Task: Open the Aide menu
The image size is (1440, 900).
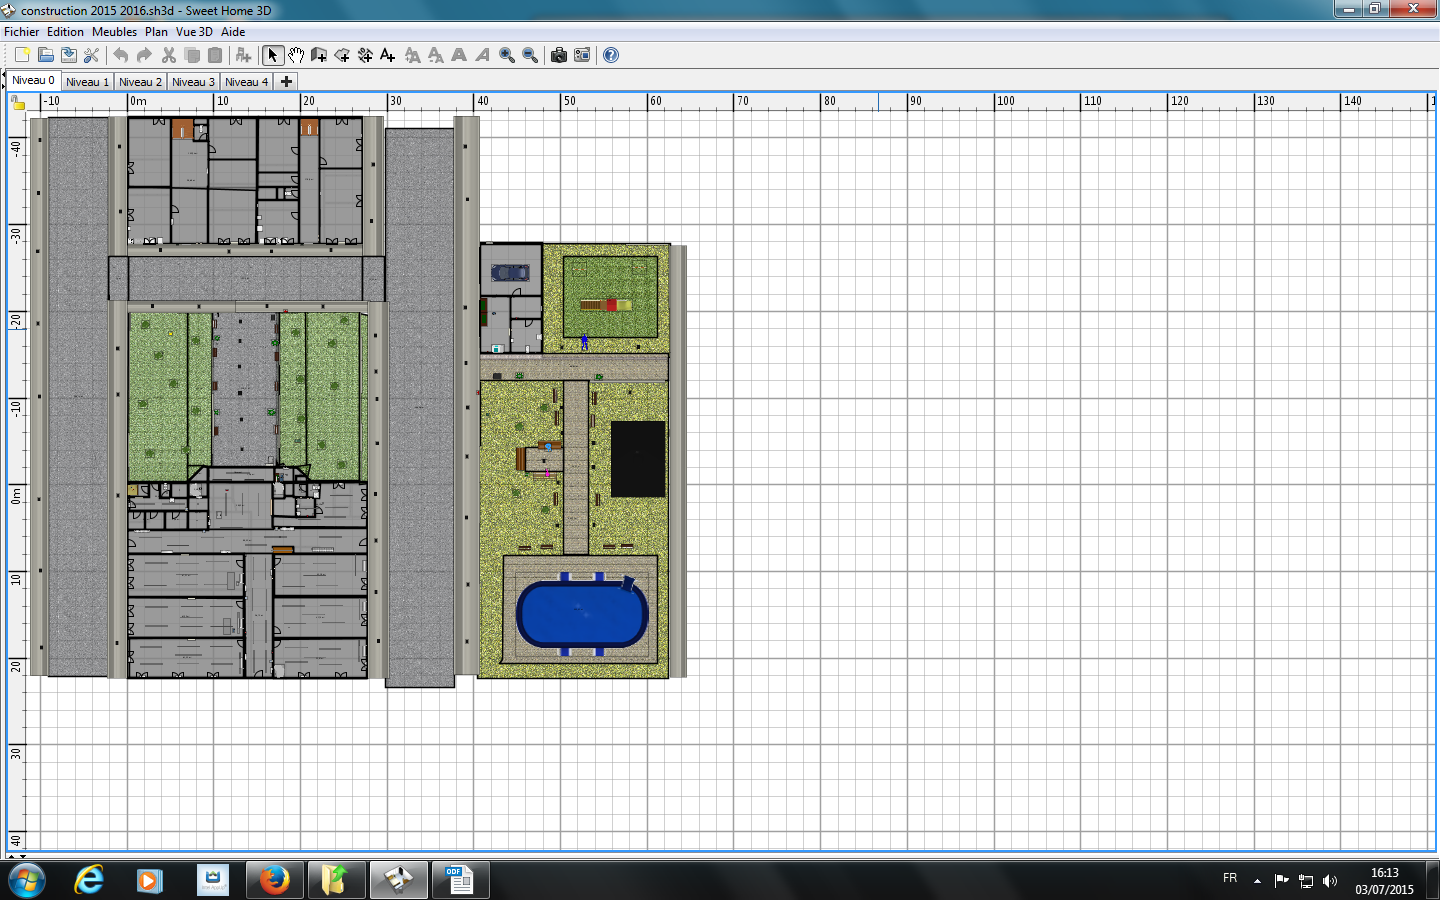Action: pos(233,32)
